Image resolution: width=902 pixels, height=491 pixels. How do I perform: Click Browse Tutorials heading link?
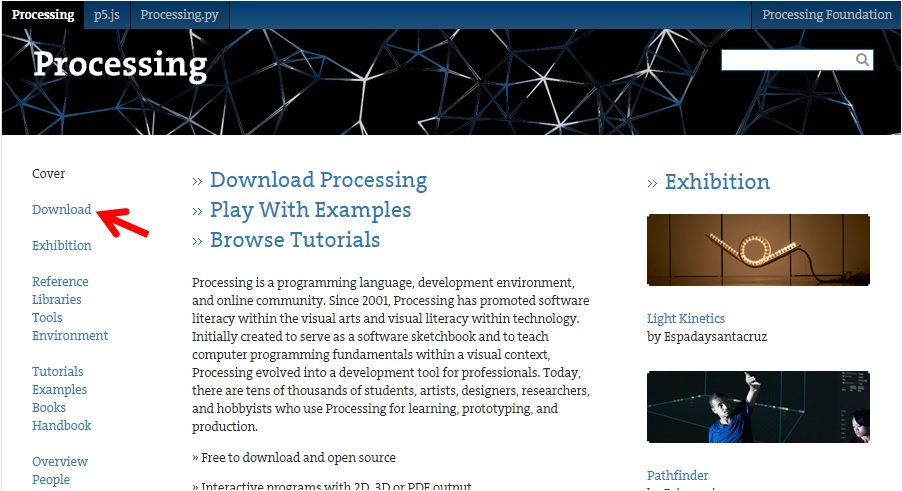295,240
